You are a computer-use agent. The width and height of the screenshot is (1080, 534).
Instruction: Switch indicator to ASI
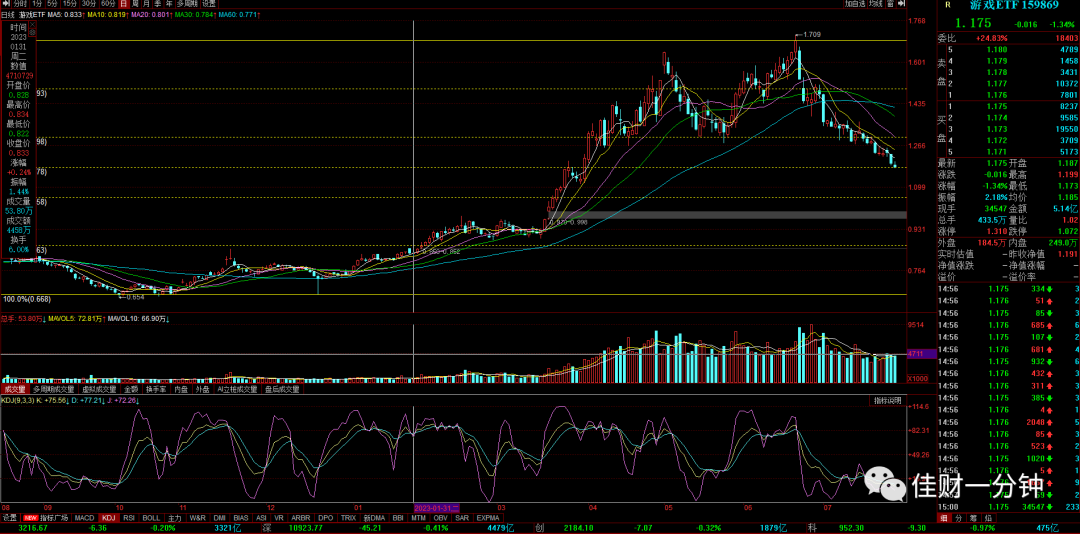tap(261, 517)
